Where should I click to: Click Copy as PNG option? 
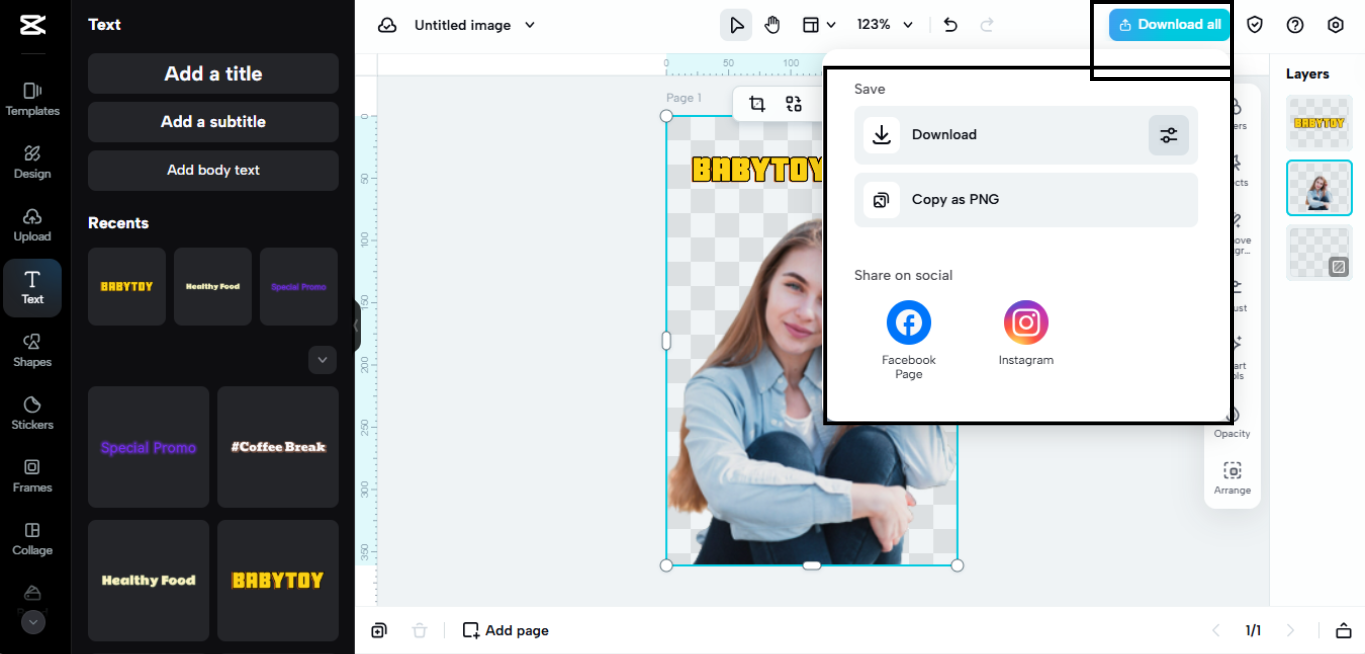[x=1026, y=200]
